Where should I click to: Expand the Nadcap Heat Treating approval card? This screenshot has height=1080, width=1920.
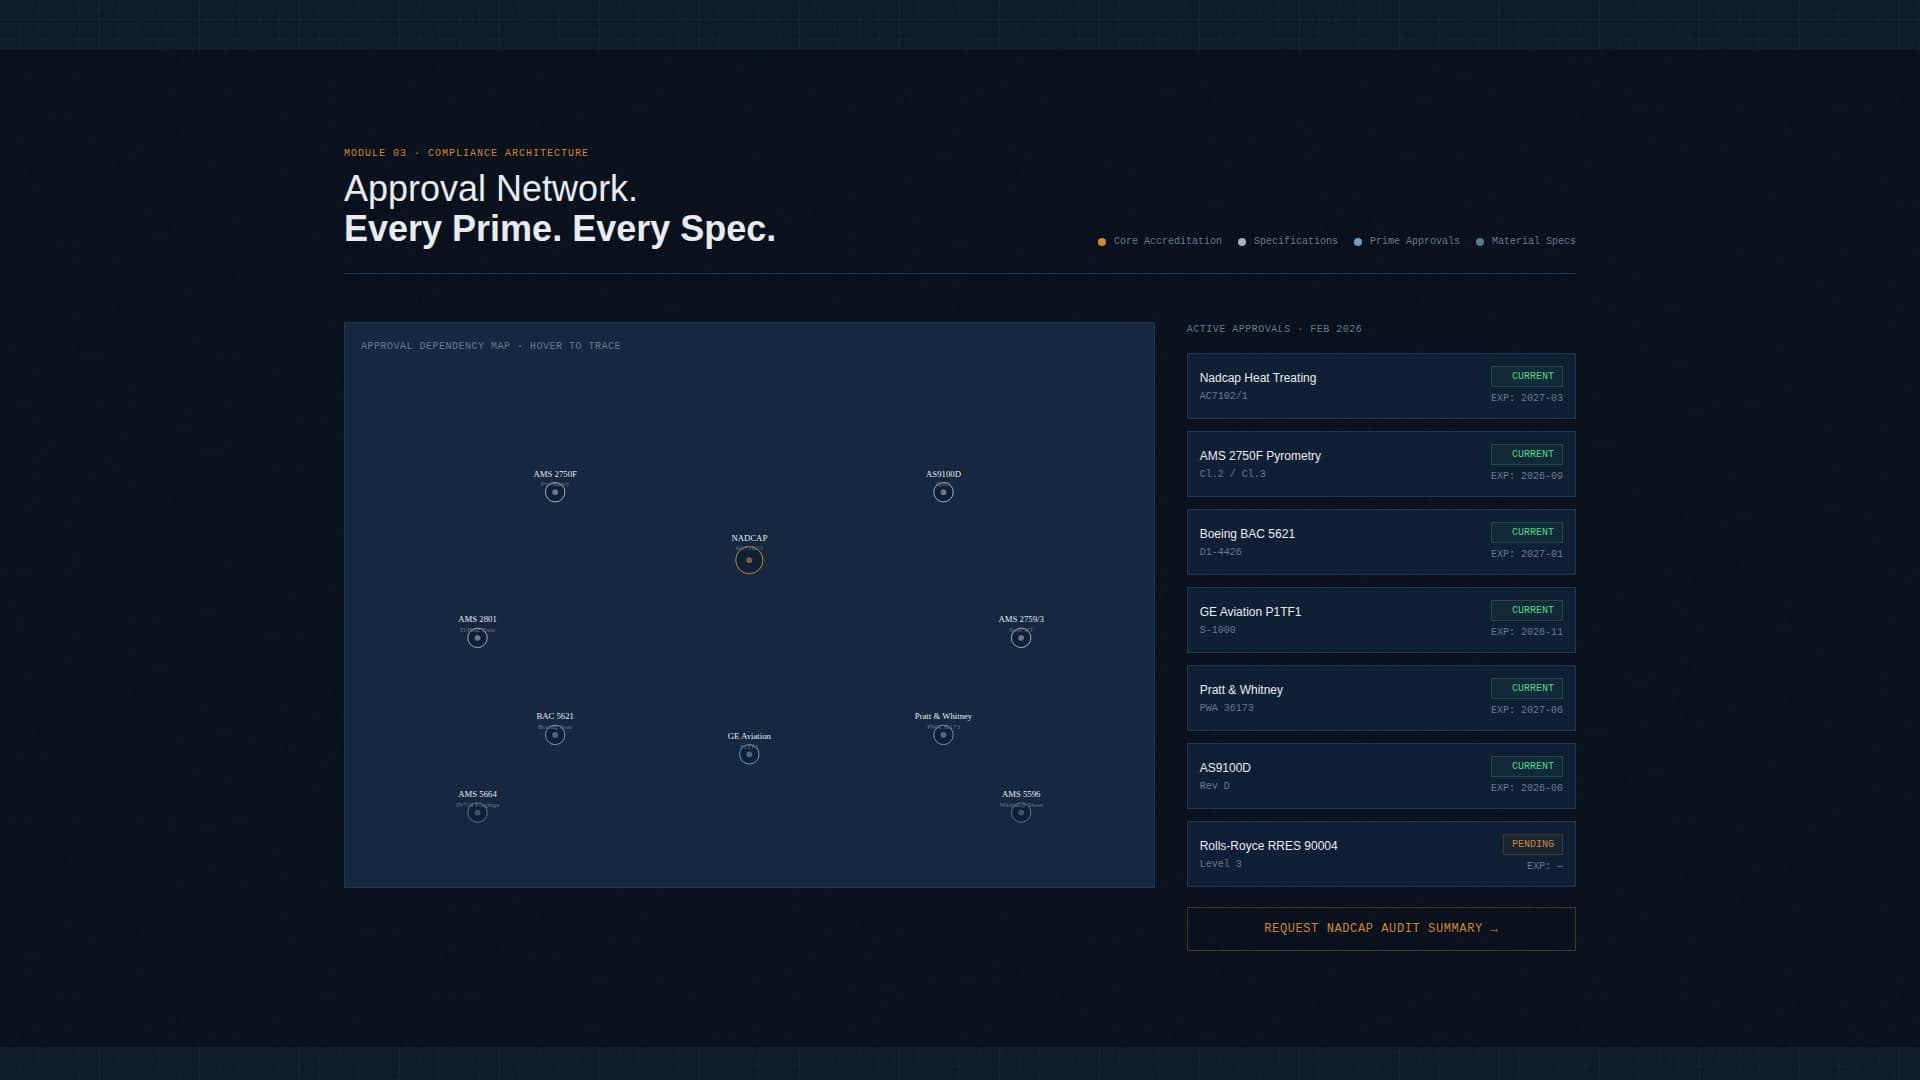[x=1380, y=386]
